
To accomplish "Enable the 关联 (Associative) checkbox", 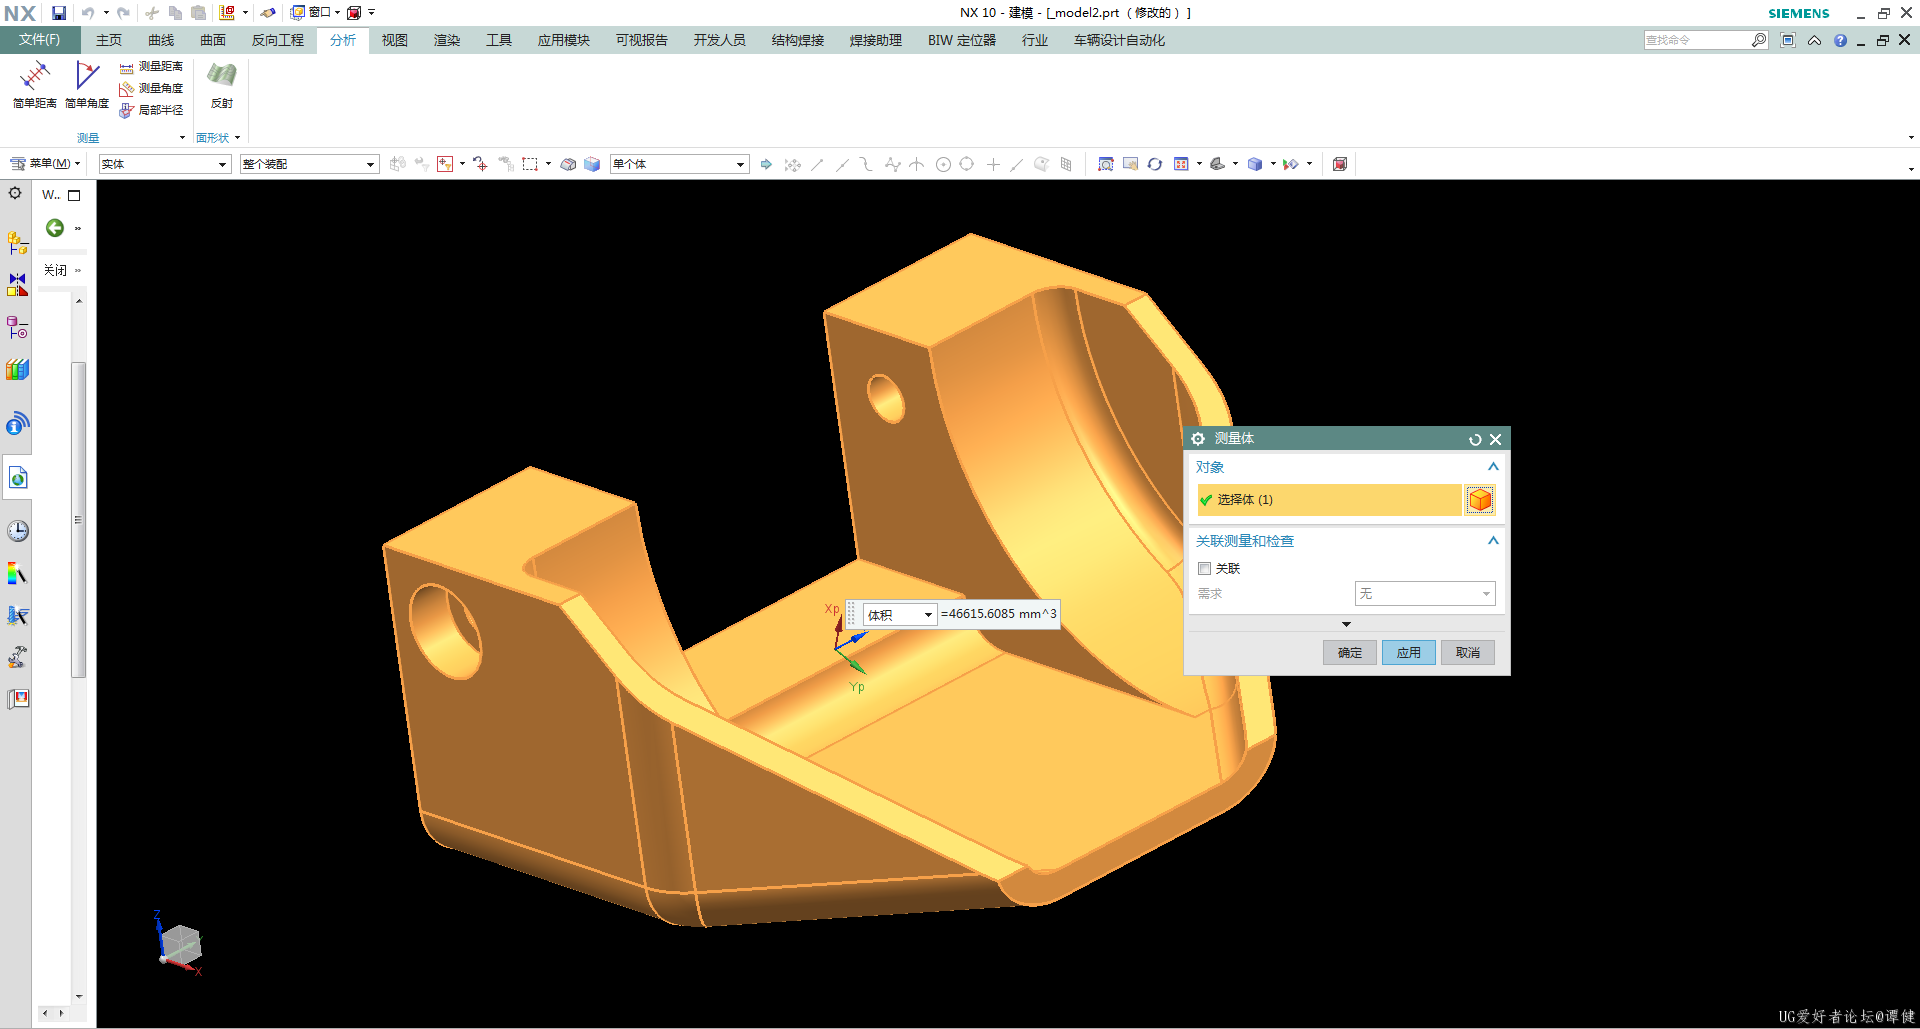I will coord(1204,568).
